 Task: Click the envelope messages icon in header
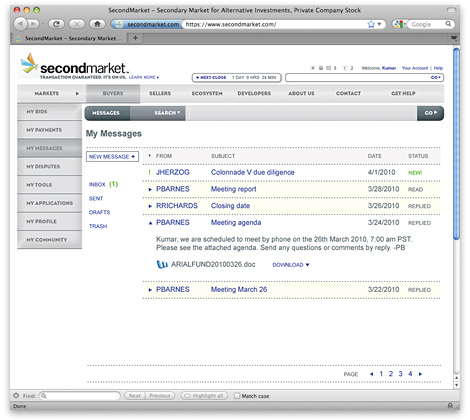(x=328, y=68)
